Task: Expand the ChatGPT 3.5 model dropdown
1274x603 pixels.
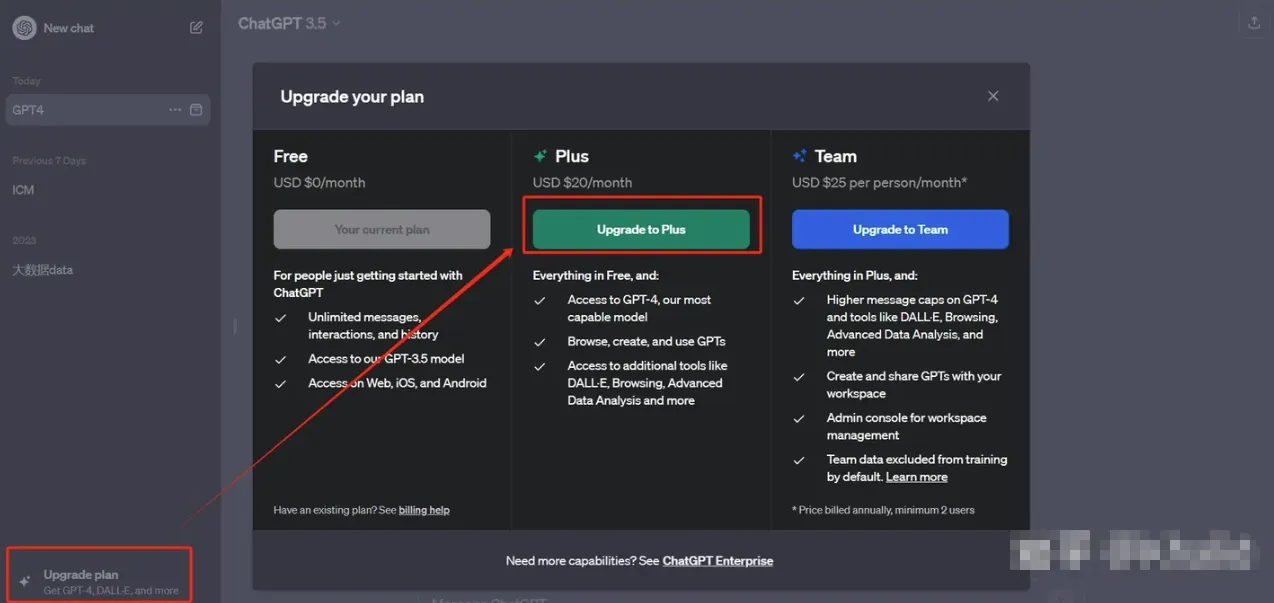Action: click(x=290, y=23)
